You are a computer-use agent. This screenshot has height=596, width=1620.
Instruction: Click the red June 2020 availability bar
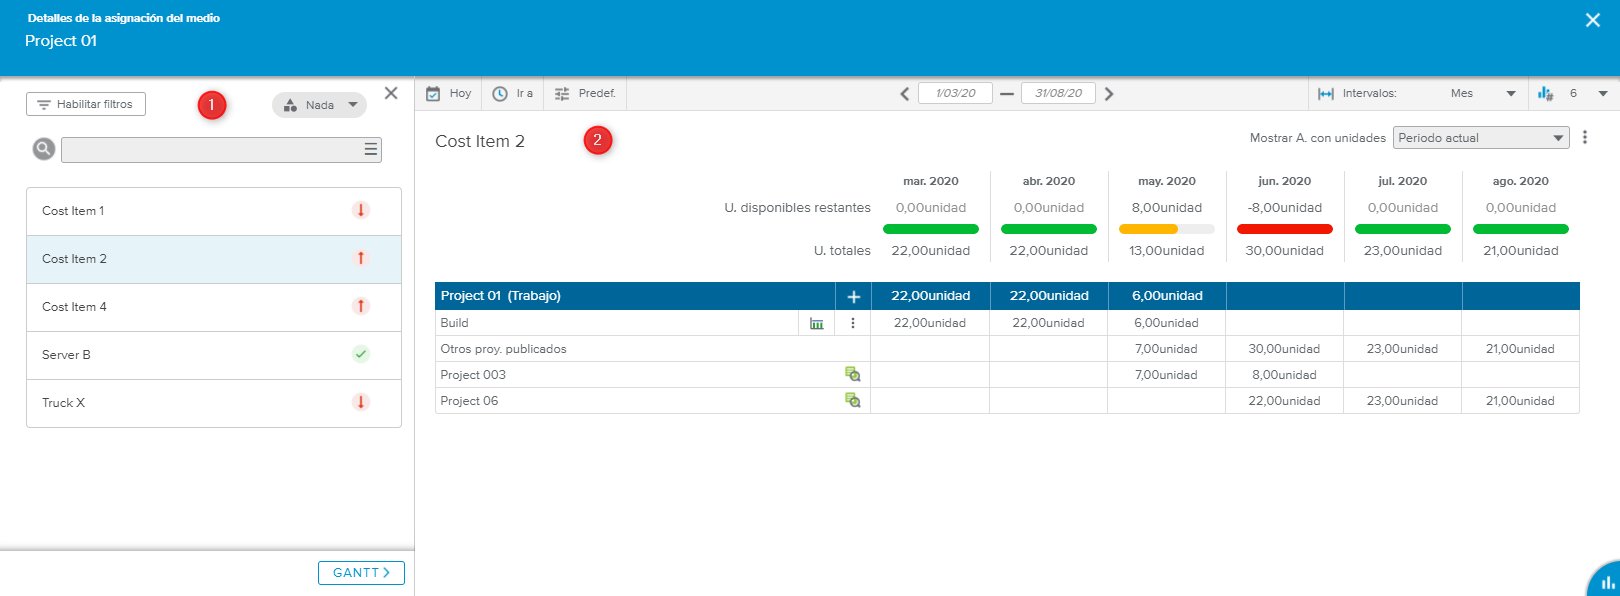point(1284,229)
